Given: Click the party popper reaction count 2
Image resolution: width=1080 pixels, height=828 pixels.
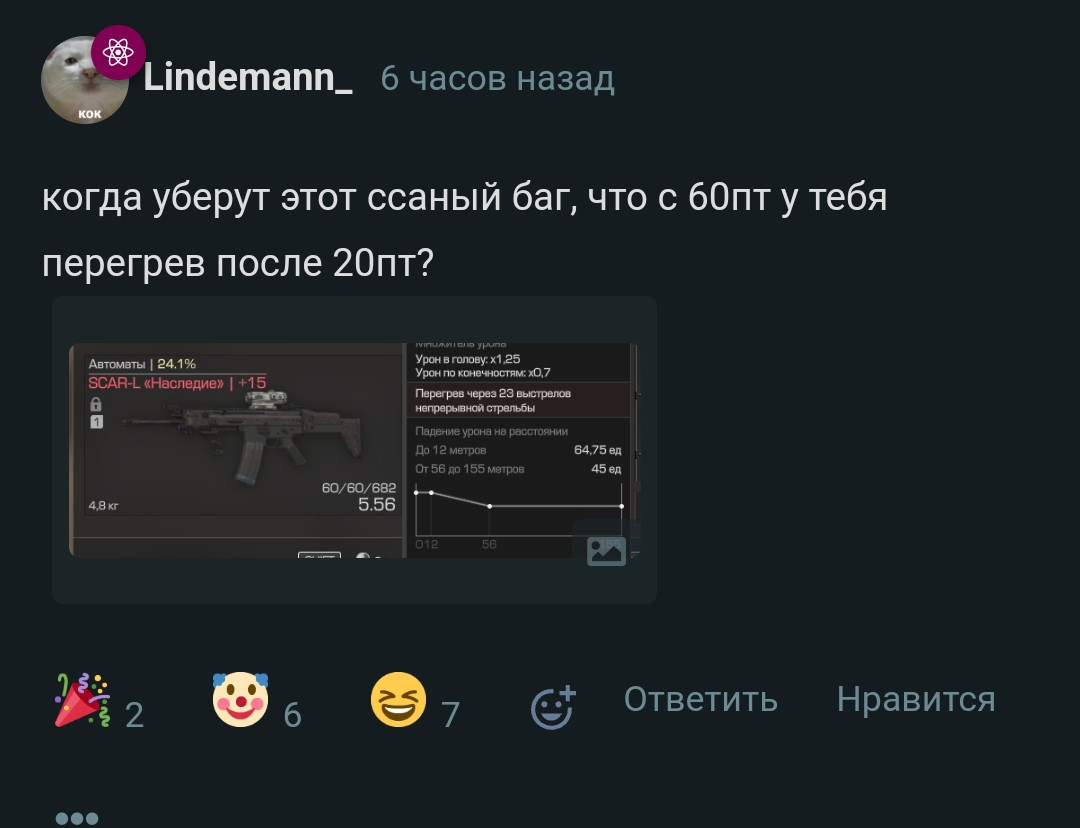Looking at the screenshot, I should (134, 715).
